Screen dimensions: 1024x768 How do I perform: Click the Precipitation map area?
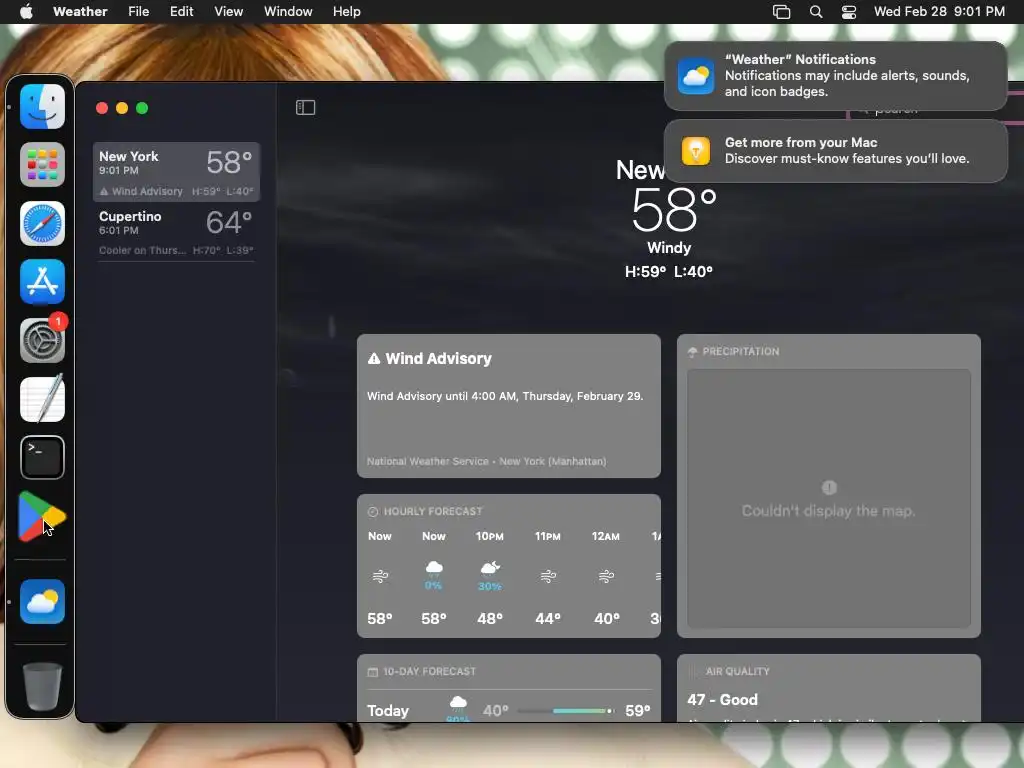click(829, 499)
